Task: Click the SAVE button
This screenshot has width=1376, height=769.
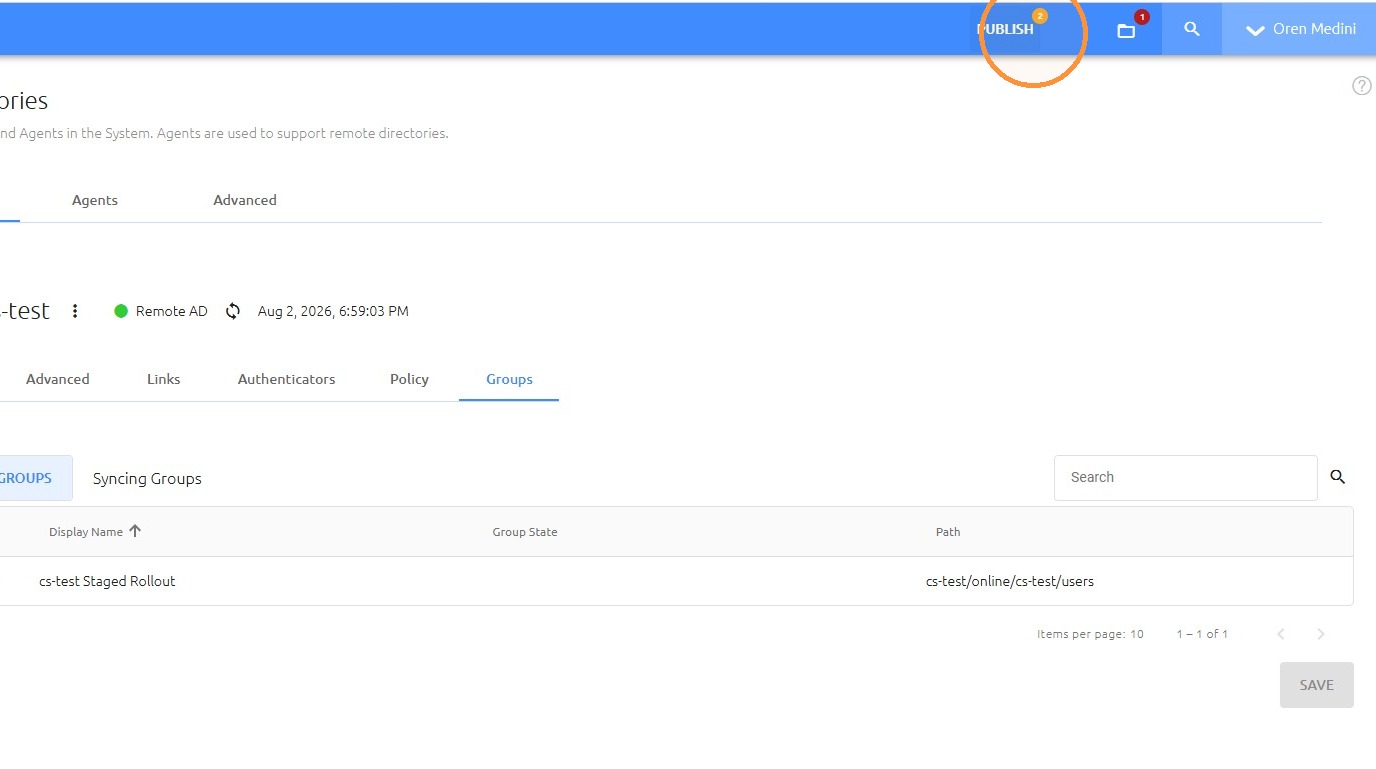Action: [x=1316, y=685]
